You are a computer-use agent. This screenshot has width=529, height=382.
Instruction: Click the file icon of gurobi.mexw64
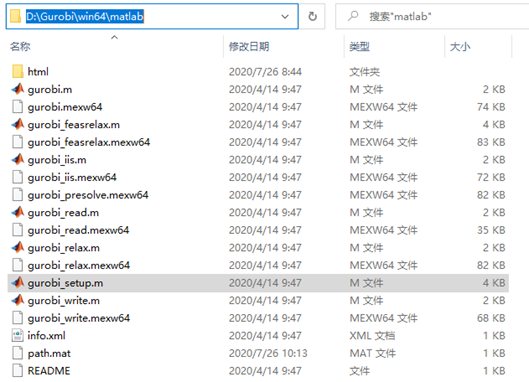click(x=18, y=107)
